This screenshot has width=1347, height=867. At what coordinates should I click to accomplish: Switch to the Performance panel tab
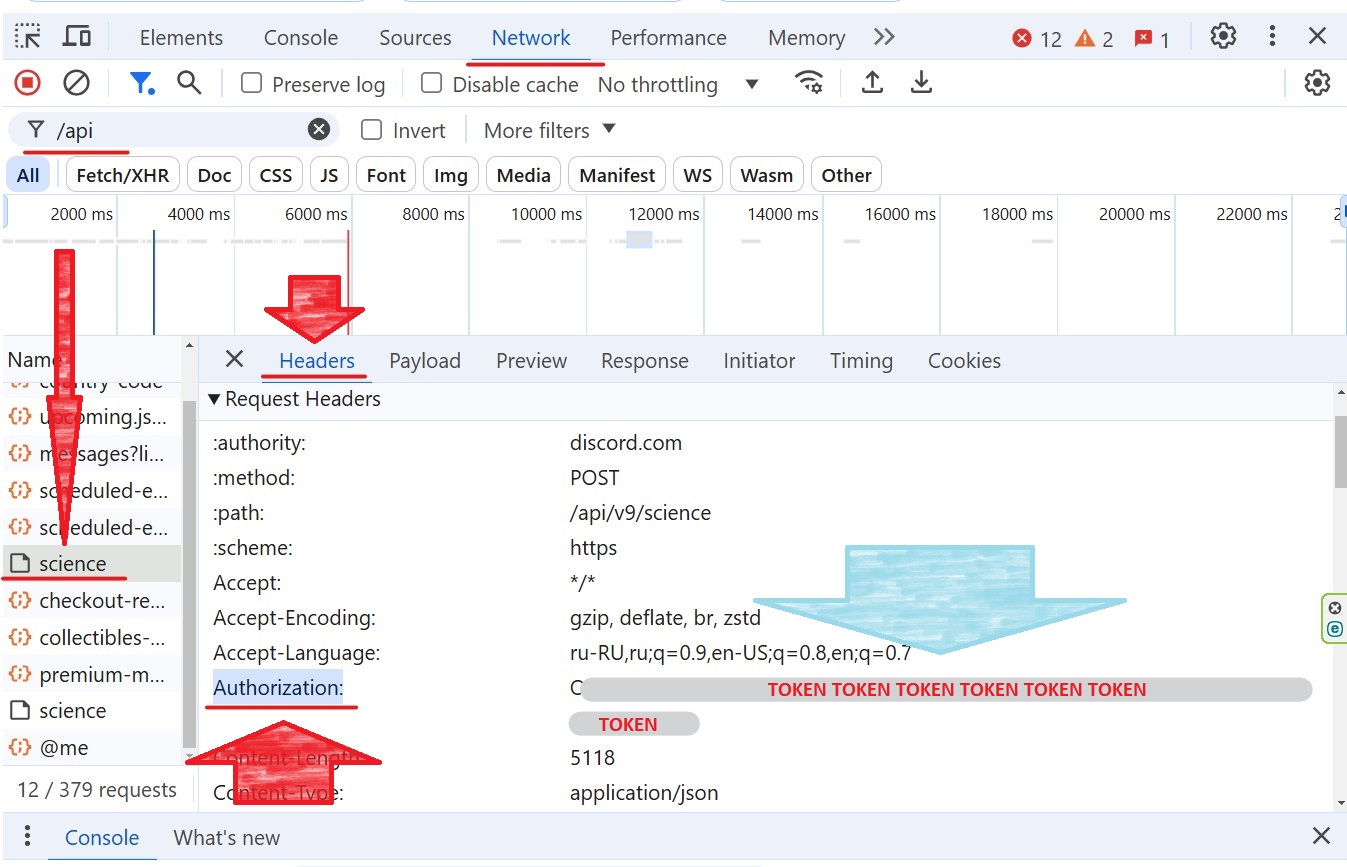coord(668,38)
